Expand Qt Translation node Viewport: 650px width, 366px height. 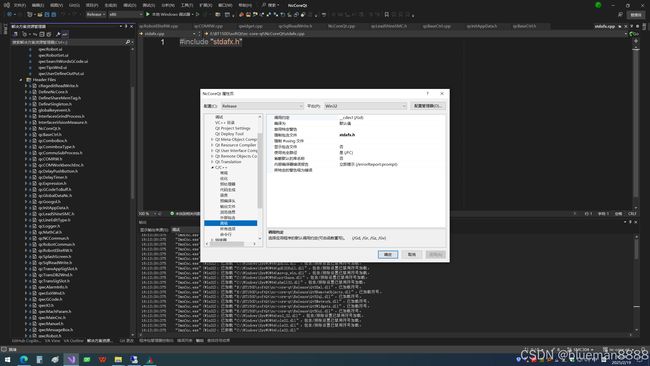point(212,162)
